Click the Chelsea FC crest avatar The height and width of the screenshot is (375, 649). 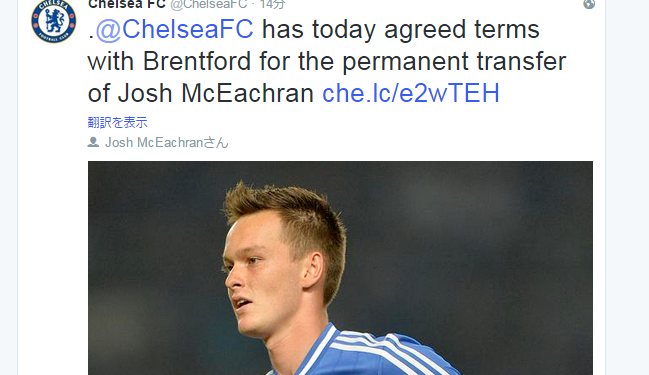point(54,21)
